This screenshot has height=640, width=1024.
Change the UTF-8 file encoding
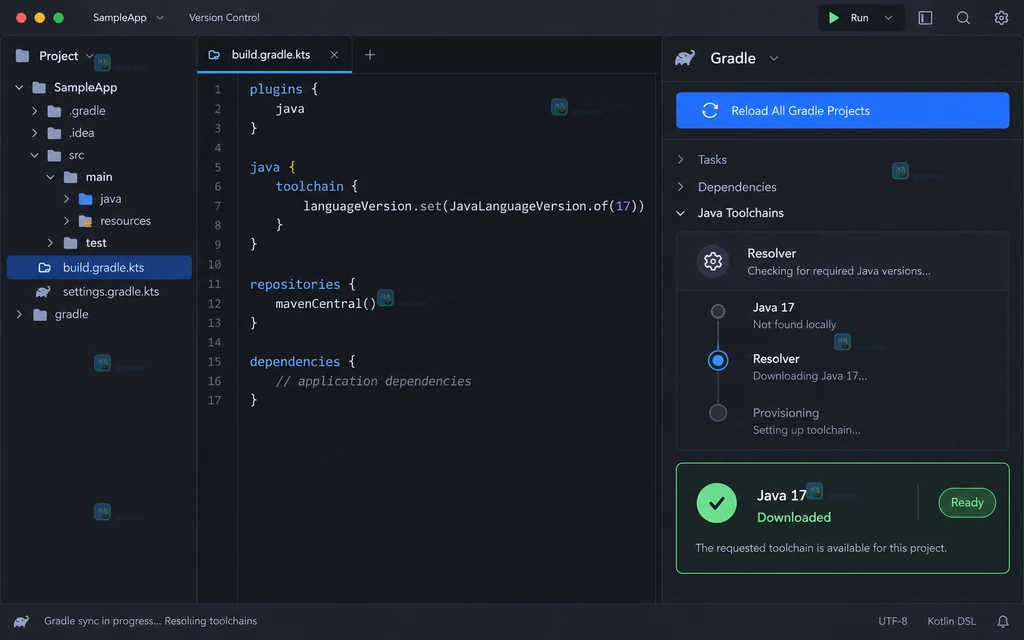893,621
